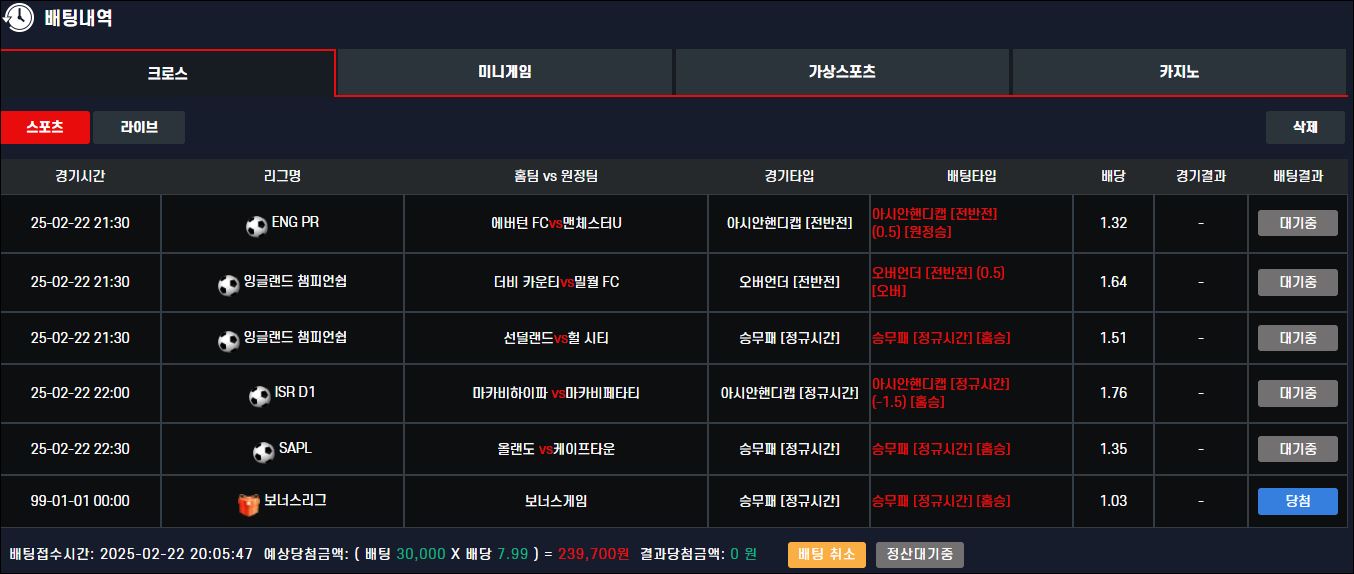Open the 카지노 tab
This screenshot has width=1354, height=574.
[x=1180, y=72]
